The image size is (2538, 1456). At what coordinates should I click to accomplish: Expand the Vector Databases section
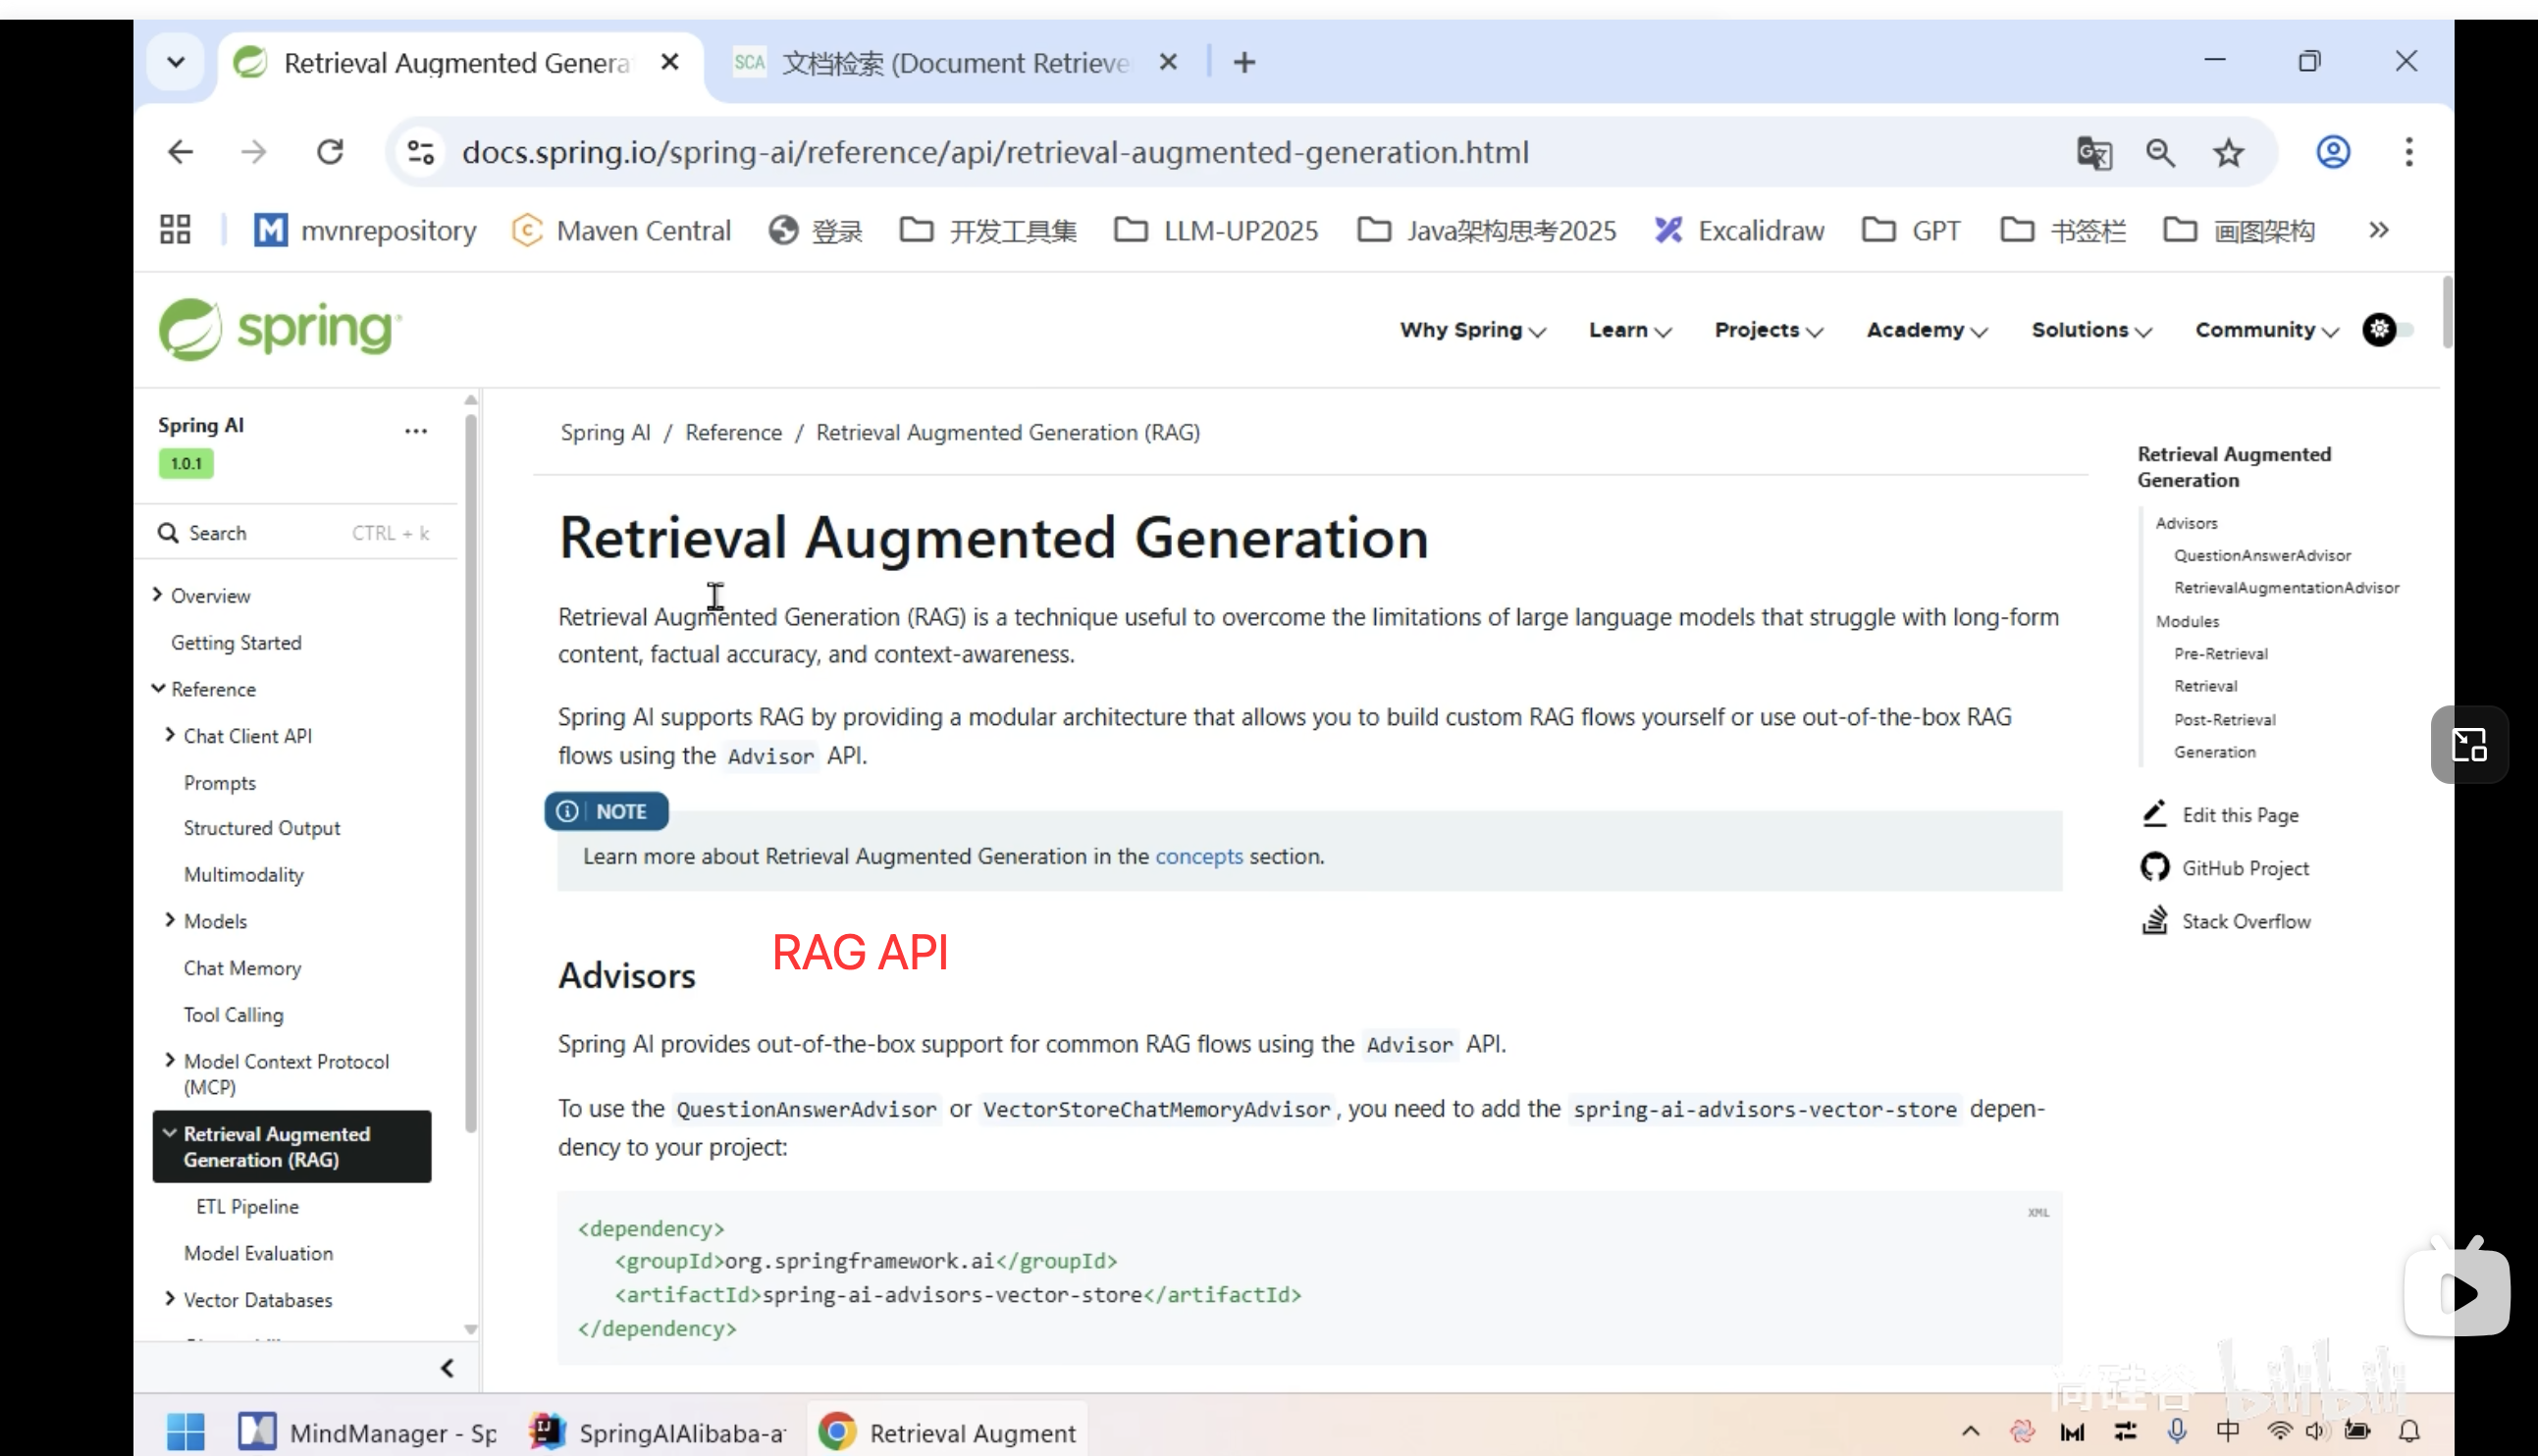[x=170, y=1299]
